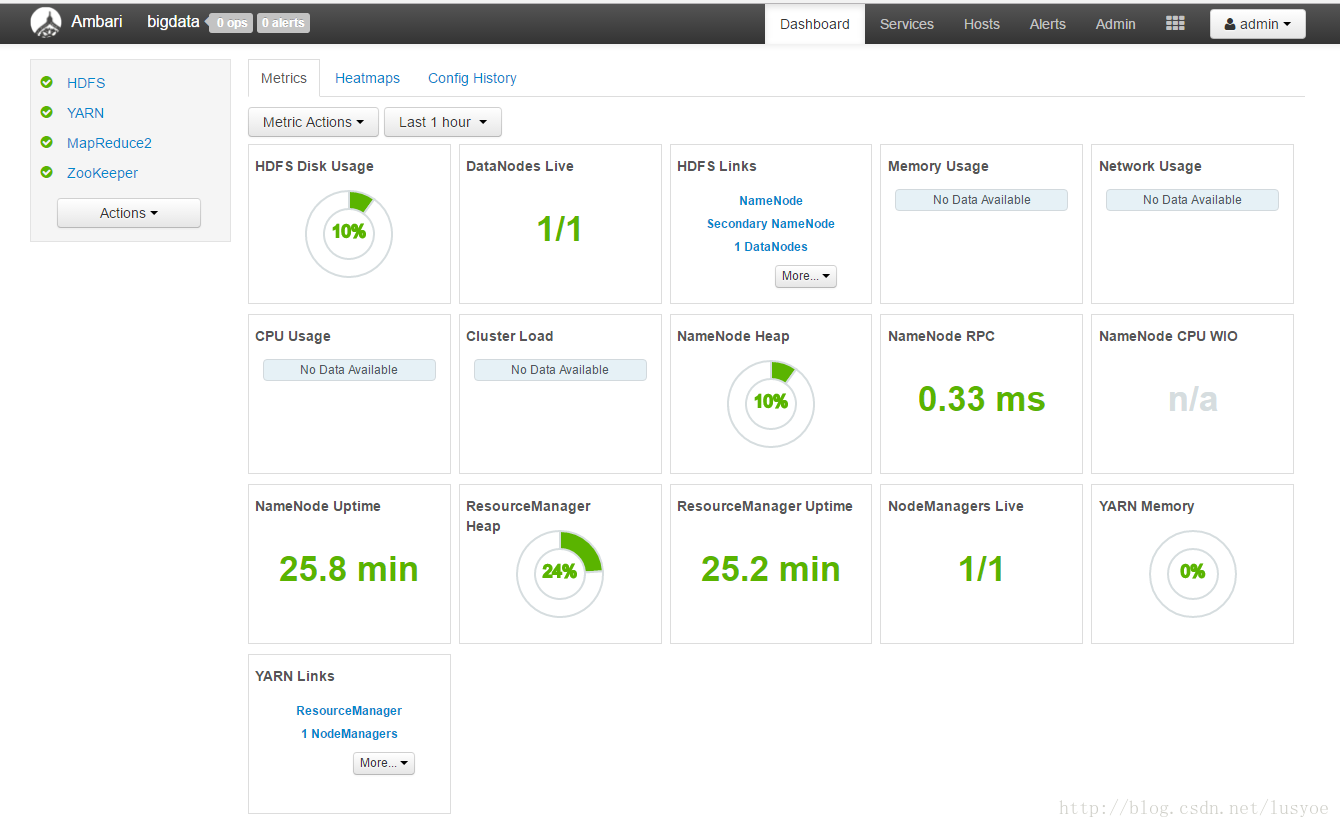Open the Admin nav item
The height and width of the screenshot is (828, 1340).
(x=1116, y=24)
